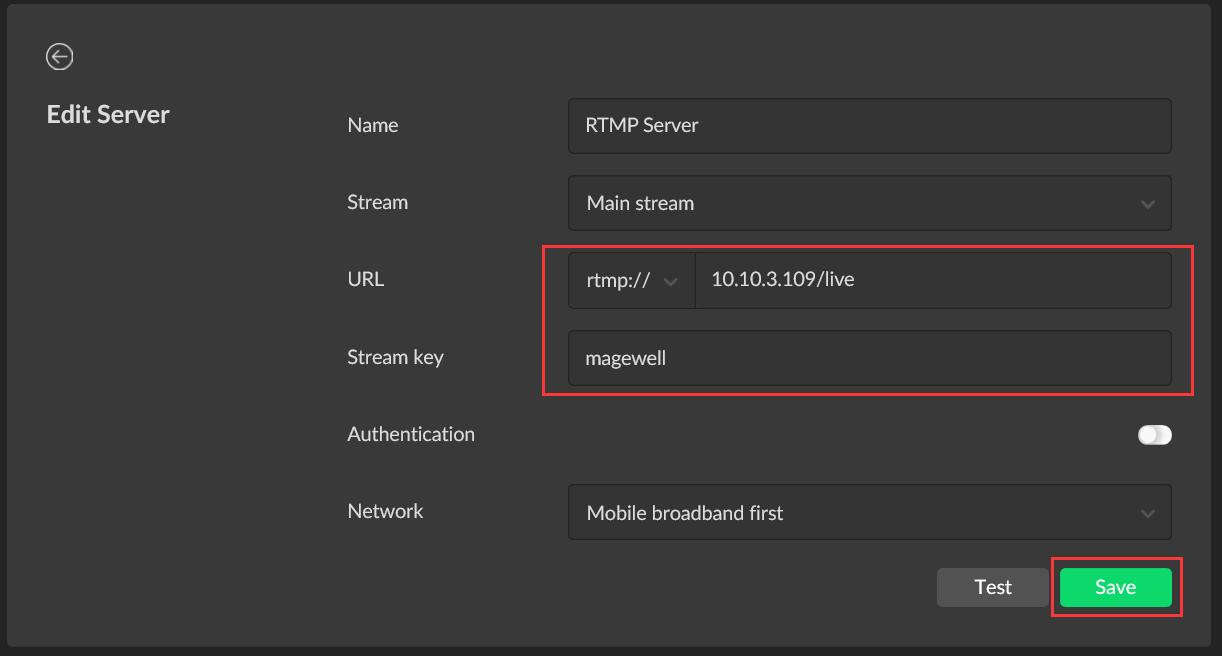Click the Stream key label
The height and width of the screenshot is (656, 1222).
pyautogui.click(x=395, y=357)
